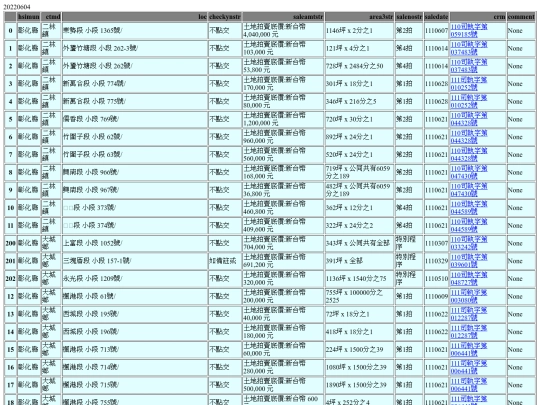Click the ctmd column header
The width and height of the screenshot is (540, 405).
pyautogui.click(x=51, y=17)
